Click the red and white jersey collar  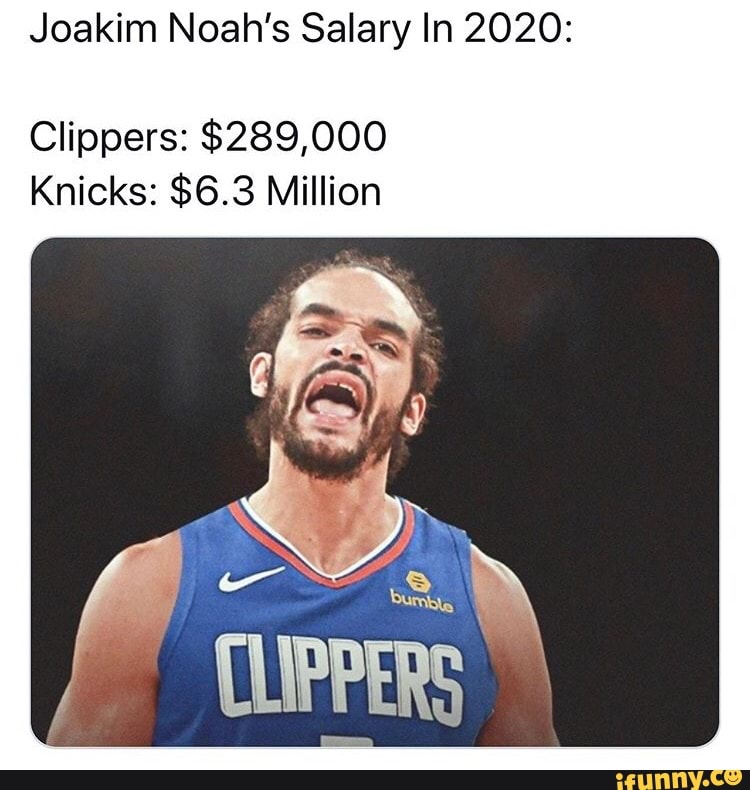click(322, 539)
